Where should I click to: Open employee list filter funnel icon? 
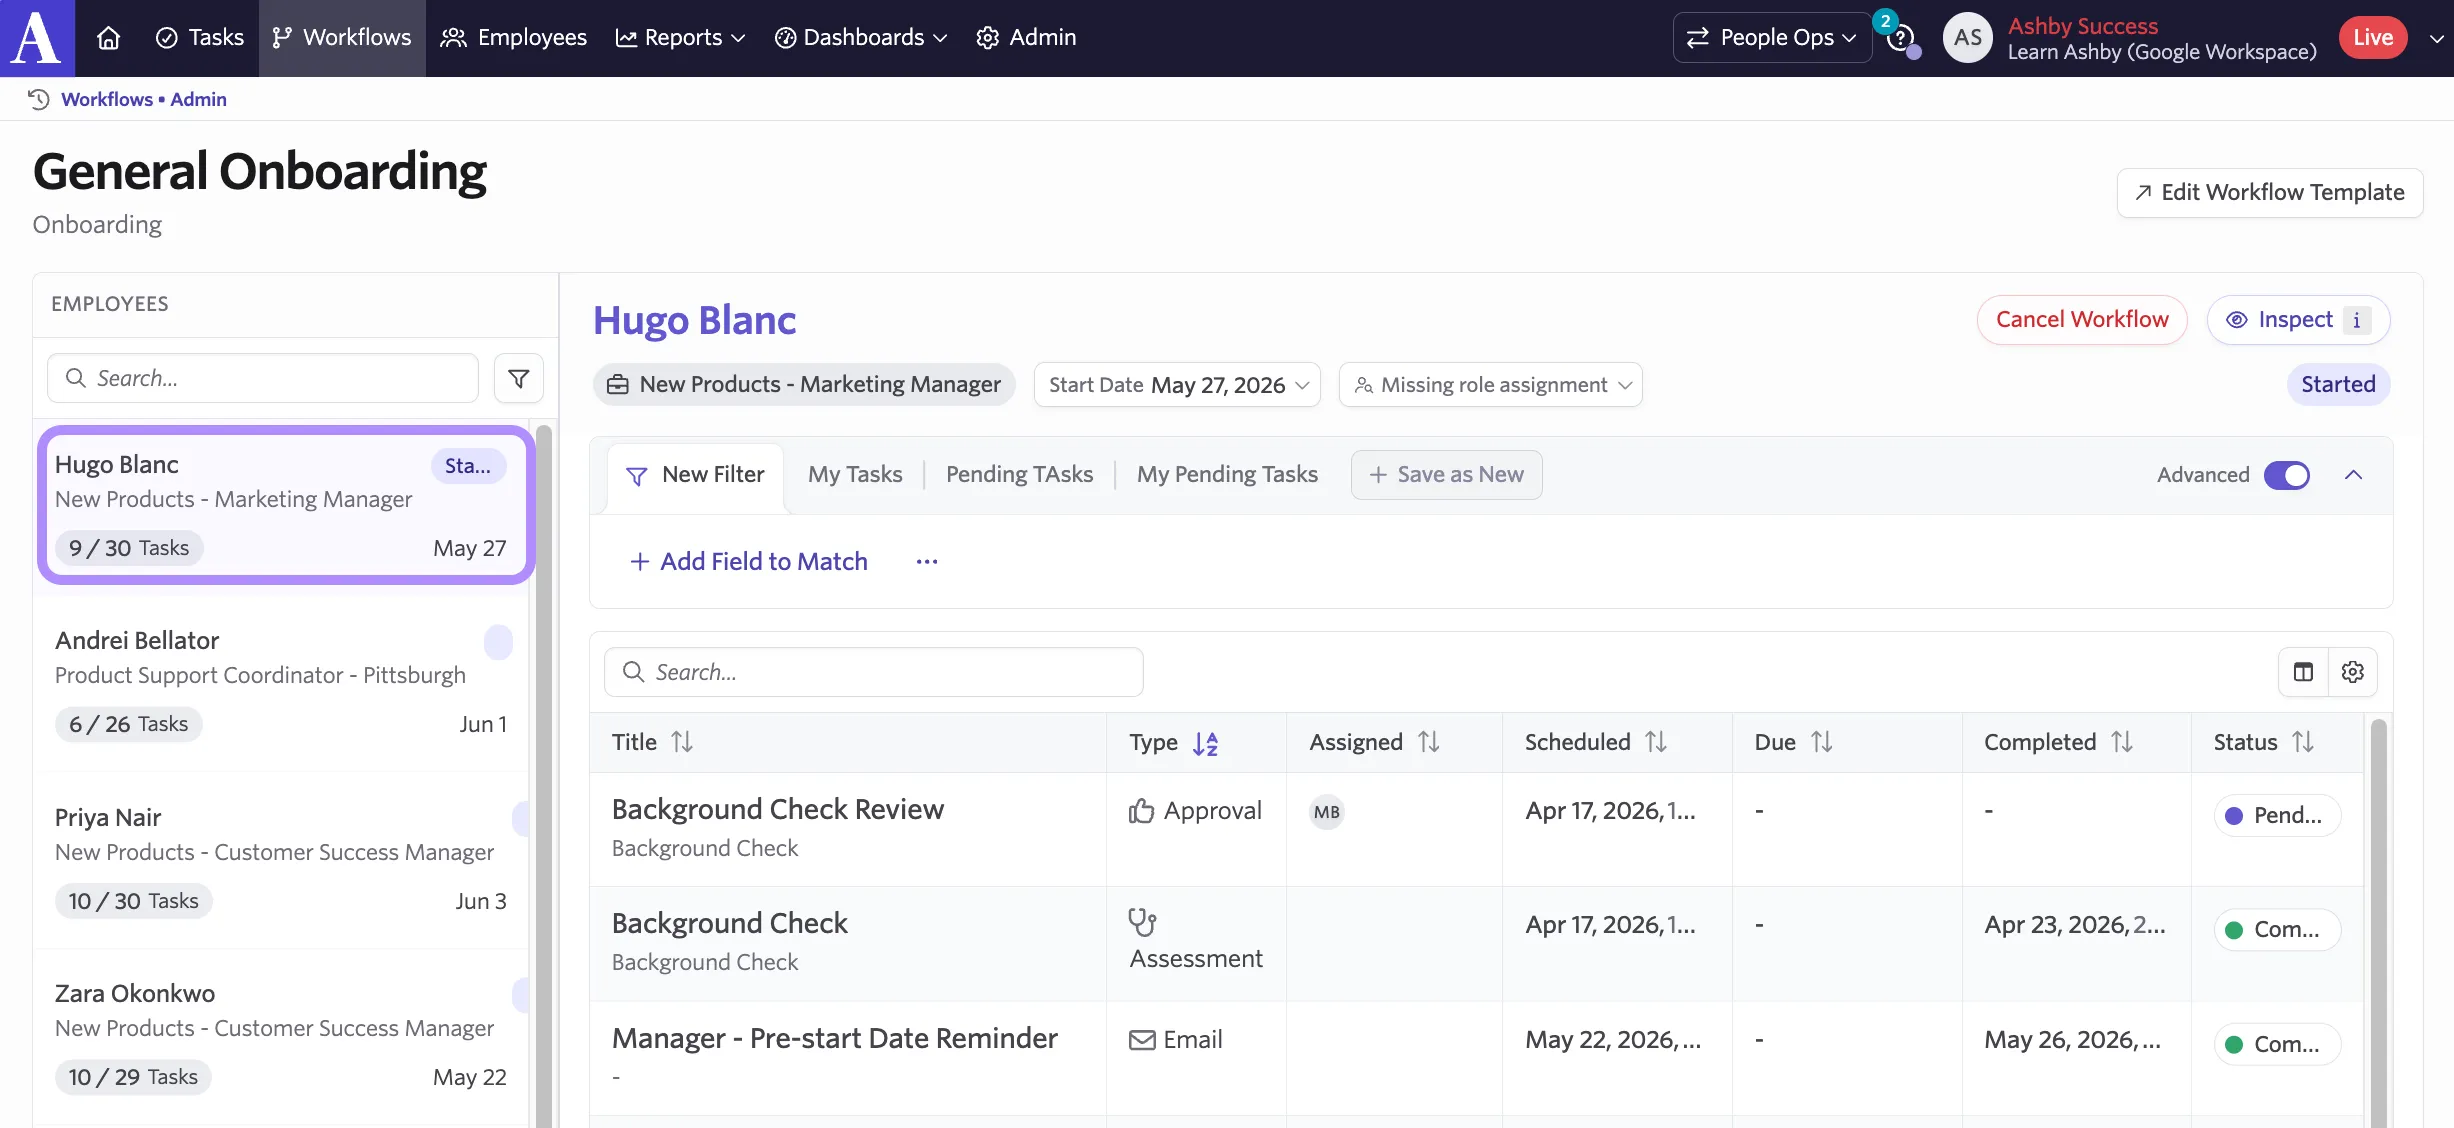pos(519,378)
